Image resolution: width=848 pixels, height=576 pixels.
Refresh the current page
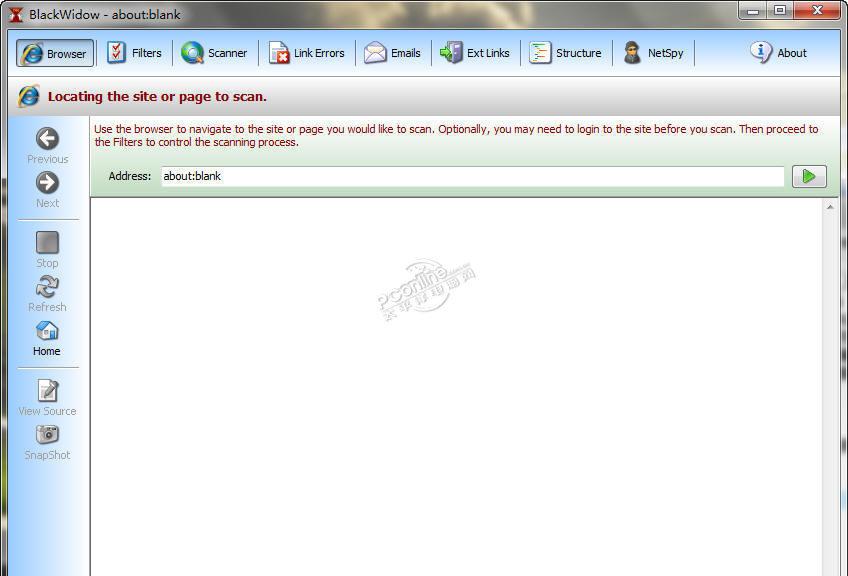tap(48, 294)
